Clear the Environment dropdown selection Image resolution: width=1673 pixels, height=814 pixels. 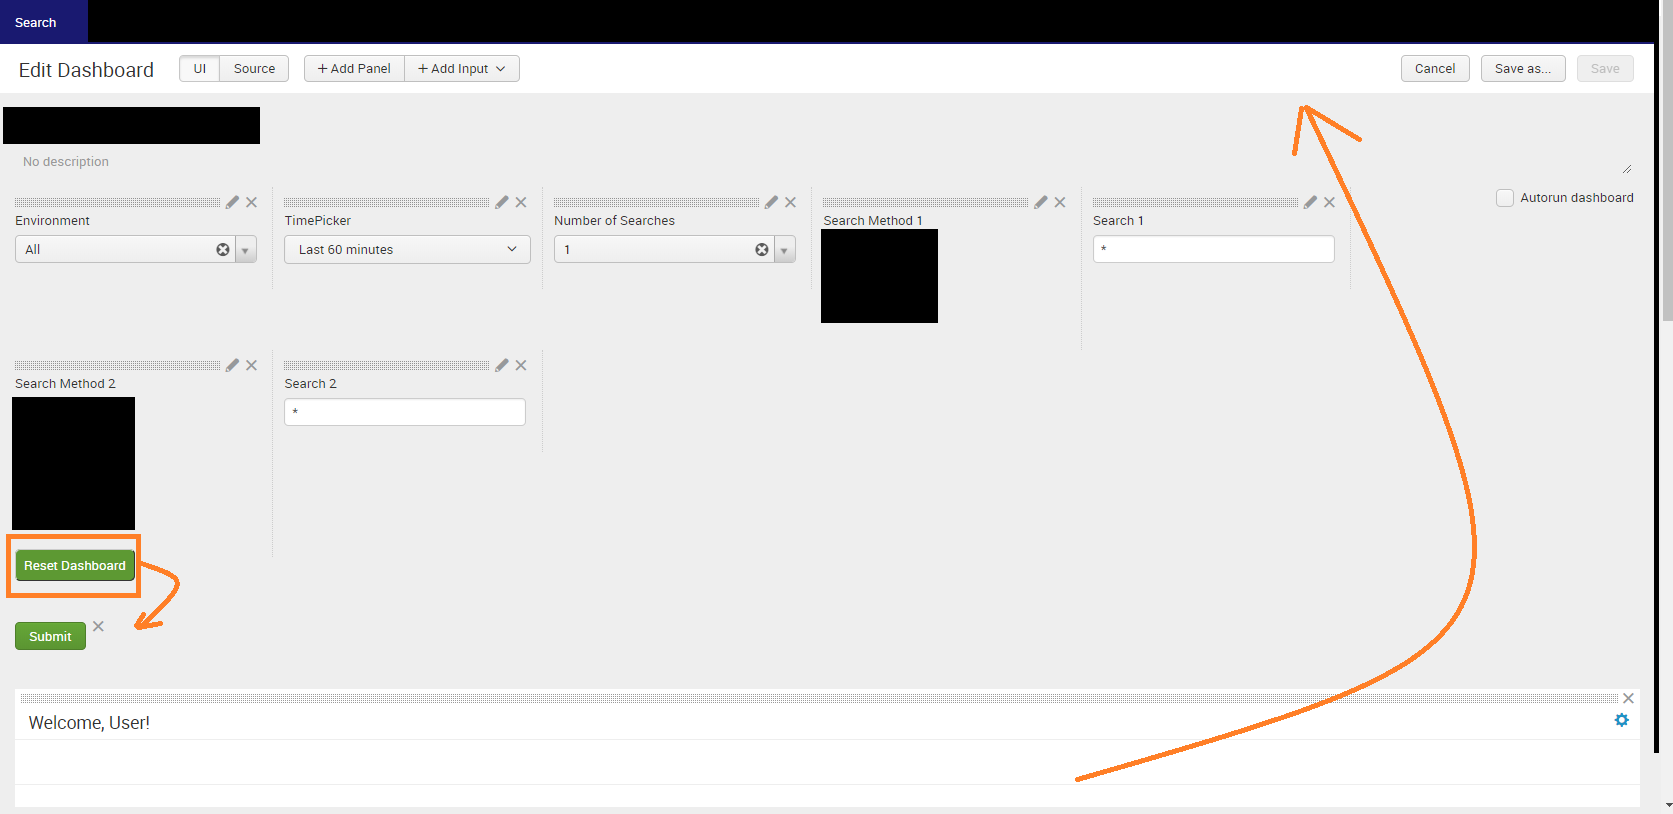tap(223, 250)
